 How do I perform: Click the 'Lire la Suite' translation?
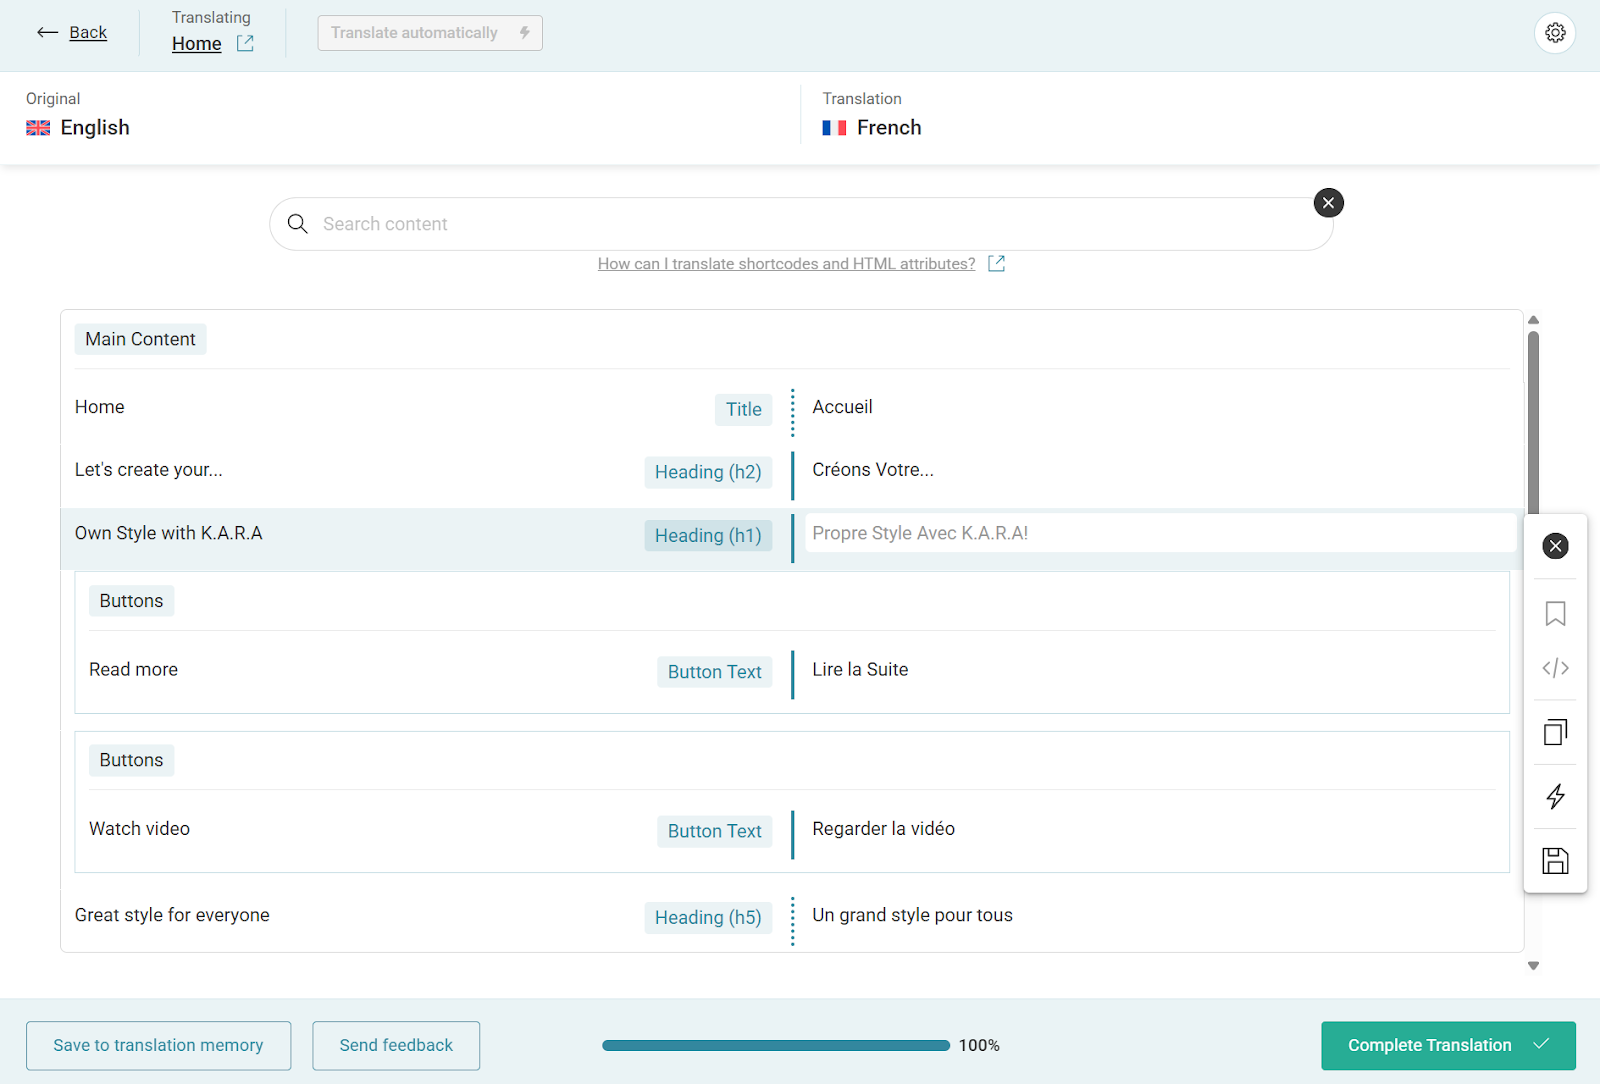(860, 670)
